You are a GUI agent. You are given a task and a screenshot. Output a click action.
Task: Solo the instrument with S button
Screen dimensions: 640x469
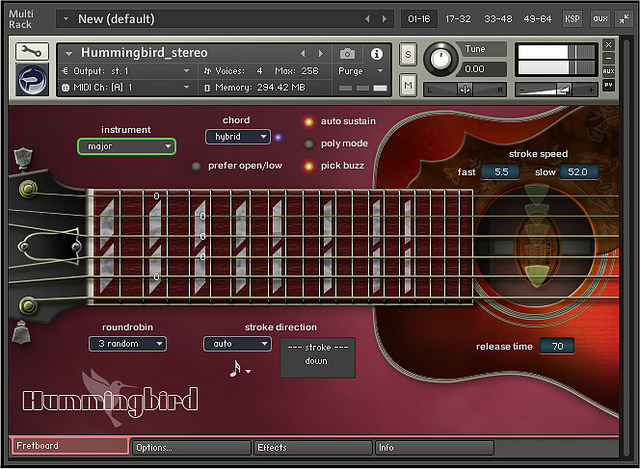pyautogui.click(x=408, y=54)
